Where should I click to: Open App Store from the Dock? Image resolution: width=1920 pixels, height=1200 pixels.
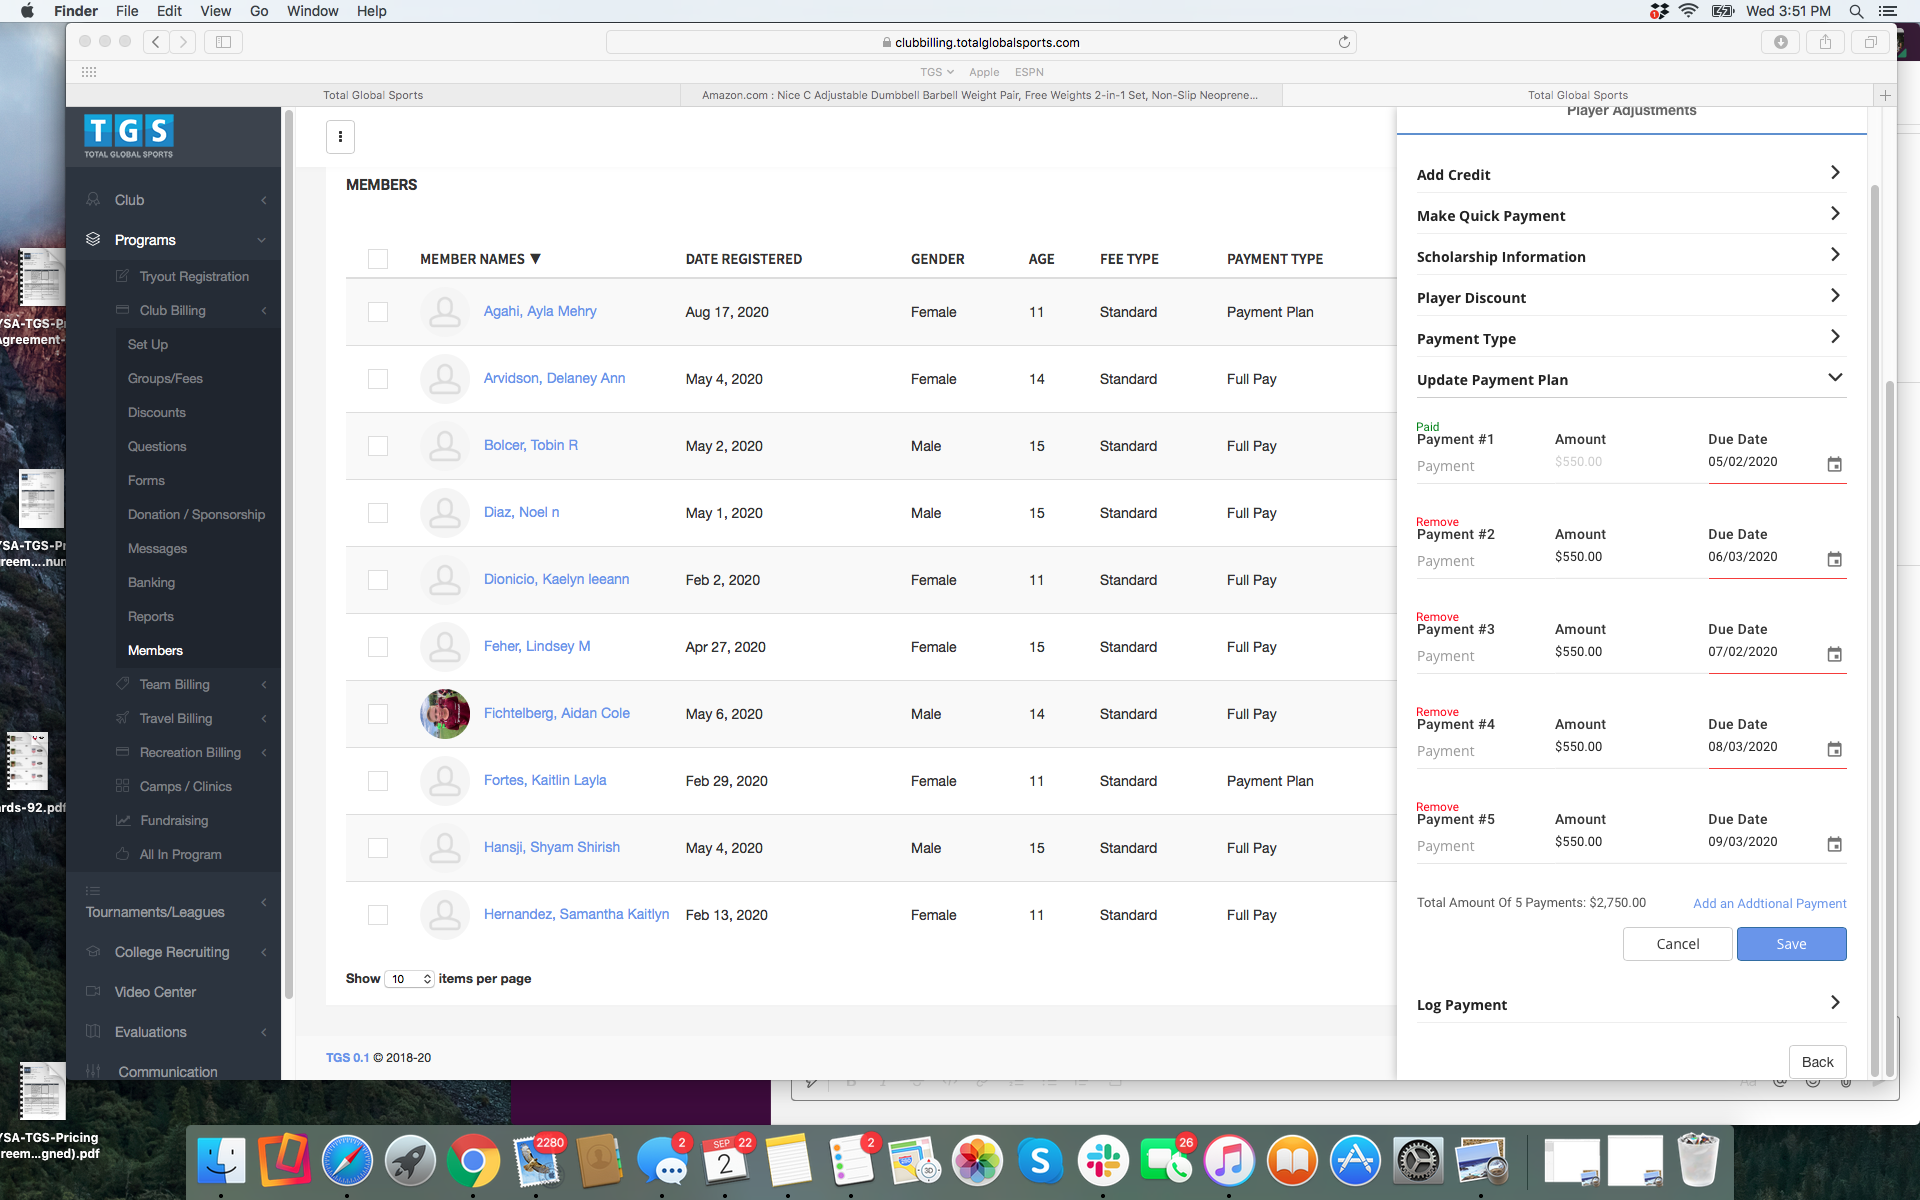[1355, 1161]
